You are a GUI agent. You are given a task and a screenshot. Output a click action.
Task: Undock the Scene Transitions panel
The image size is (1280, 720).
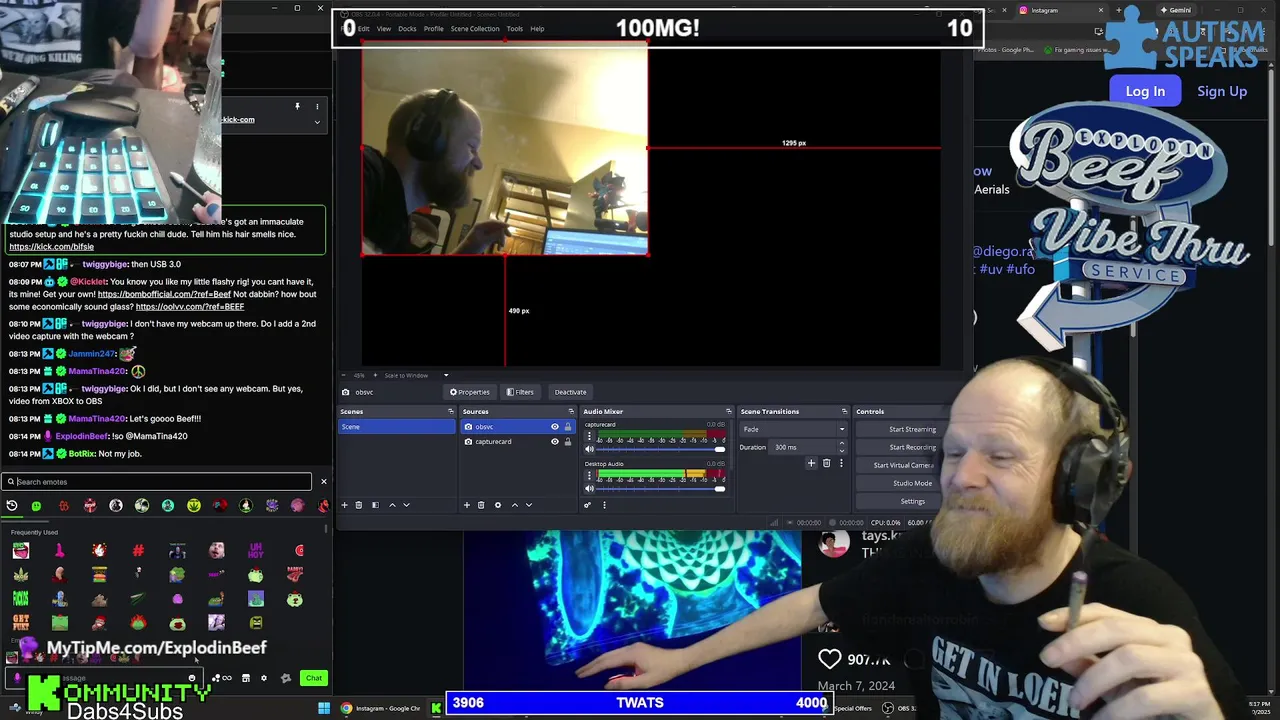[x=844, y=411]
